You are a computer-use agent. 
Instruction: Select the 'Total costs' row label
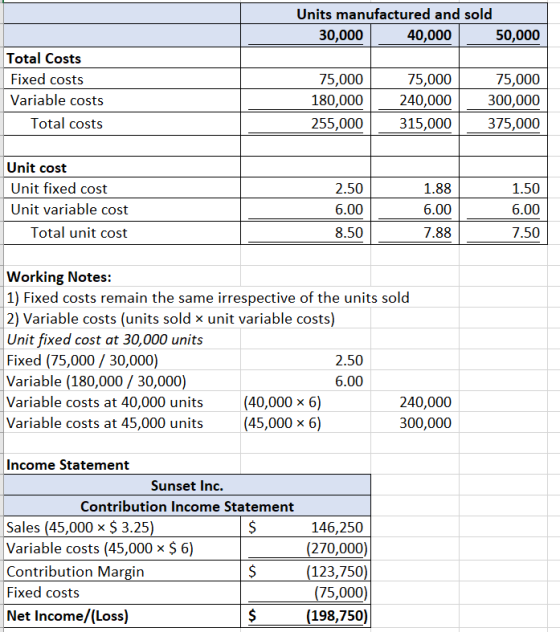click(122, 123)
